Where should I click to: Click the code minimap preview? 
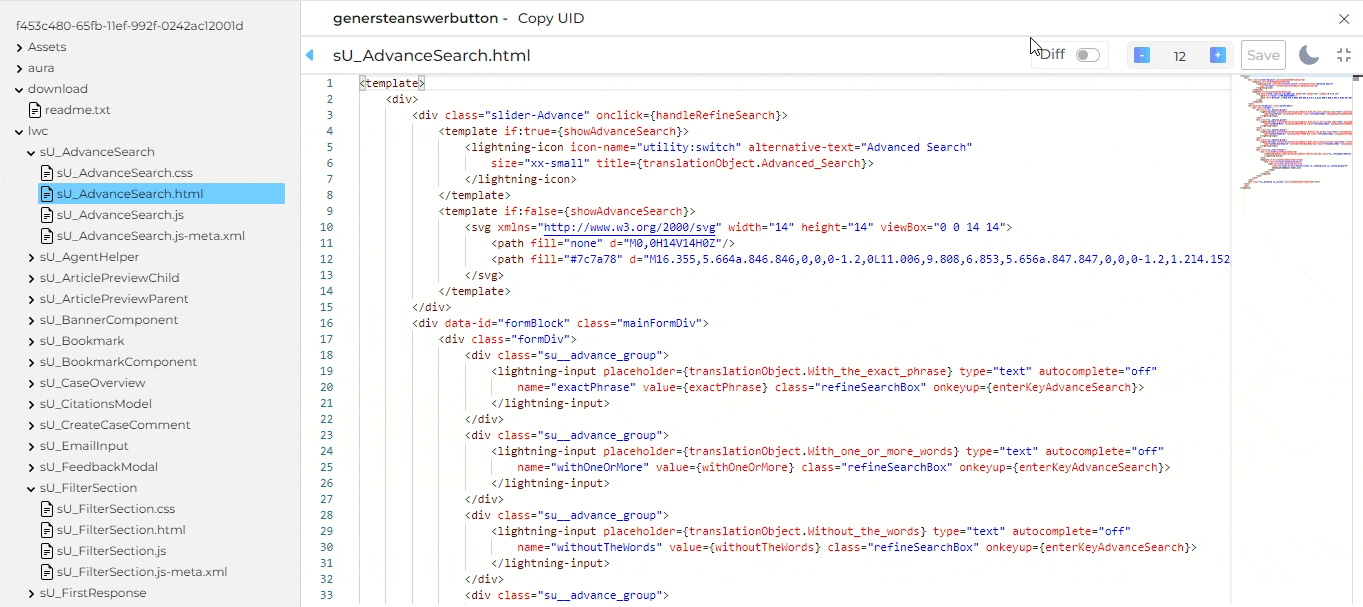click(1290, 130)
